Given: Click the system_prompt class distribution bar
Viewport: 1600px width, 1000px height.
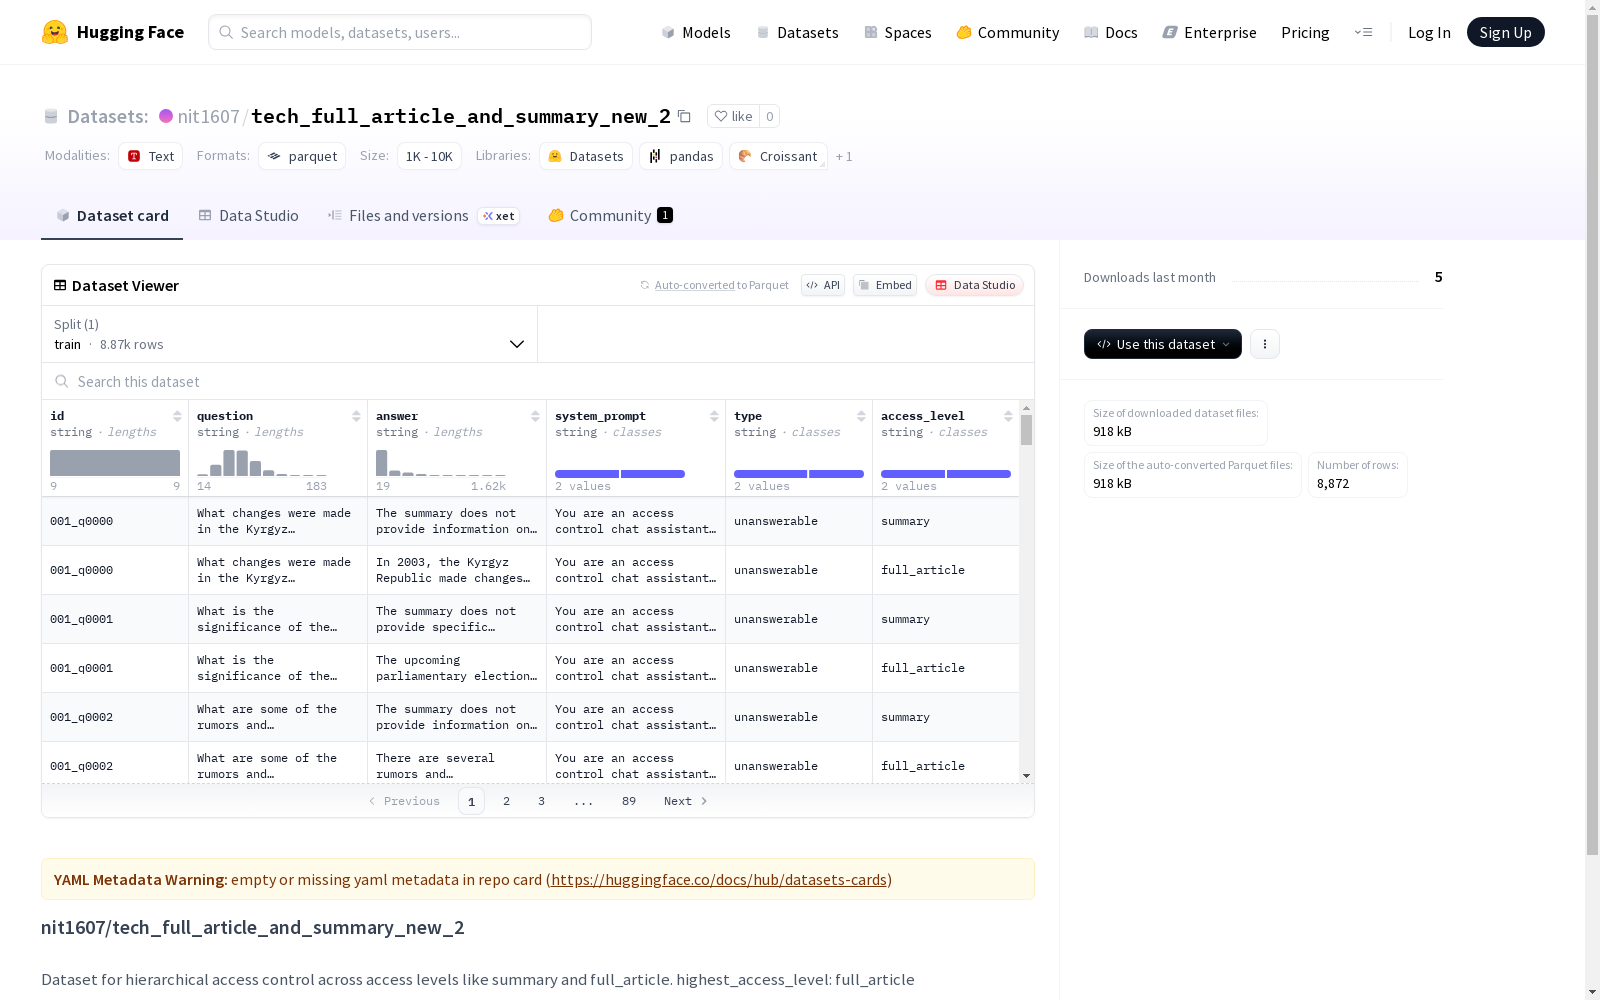Looking at the screenshot, I should pyautogui.click(x=620, y=474).
